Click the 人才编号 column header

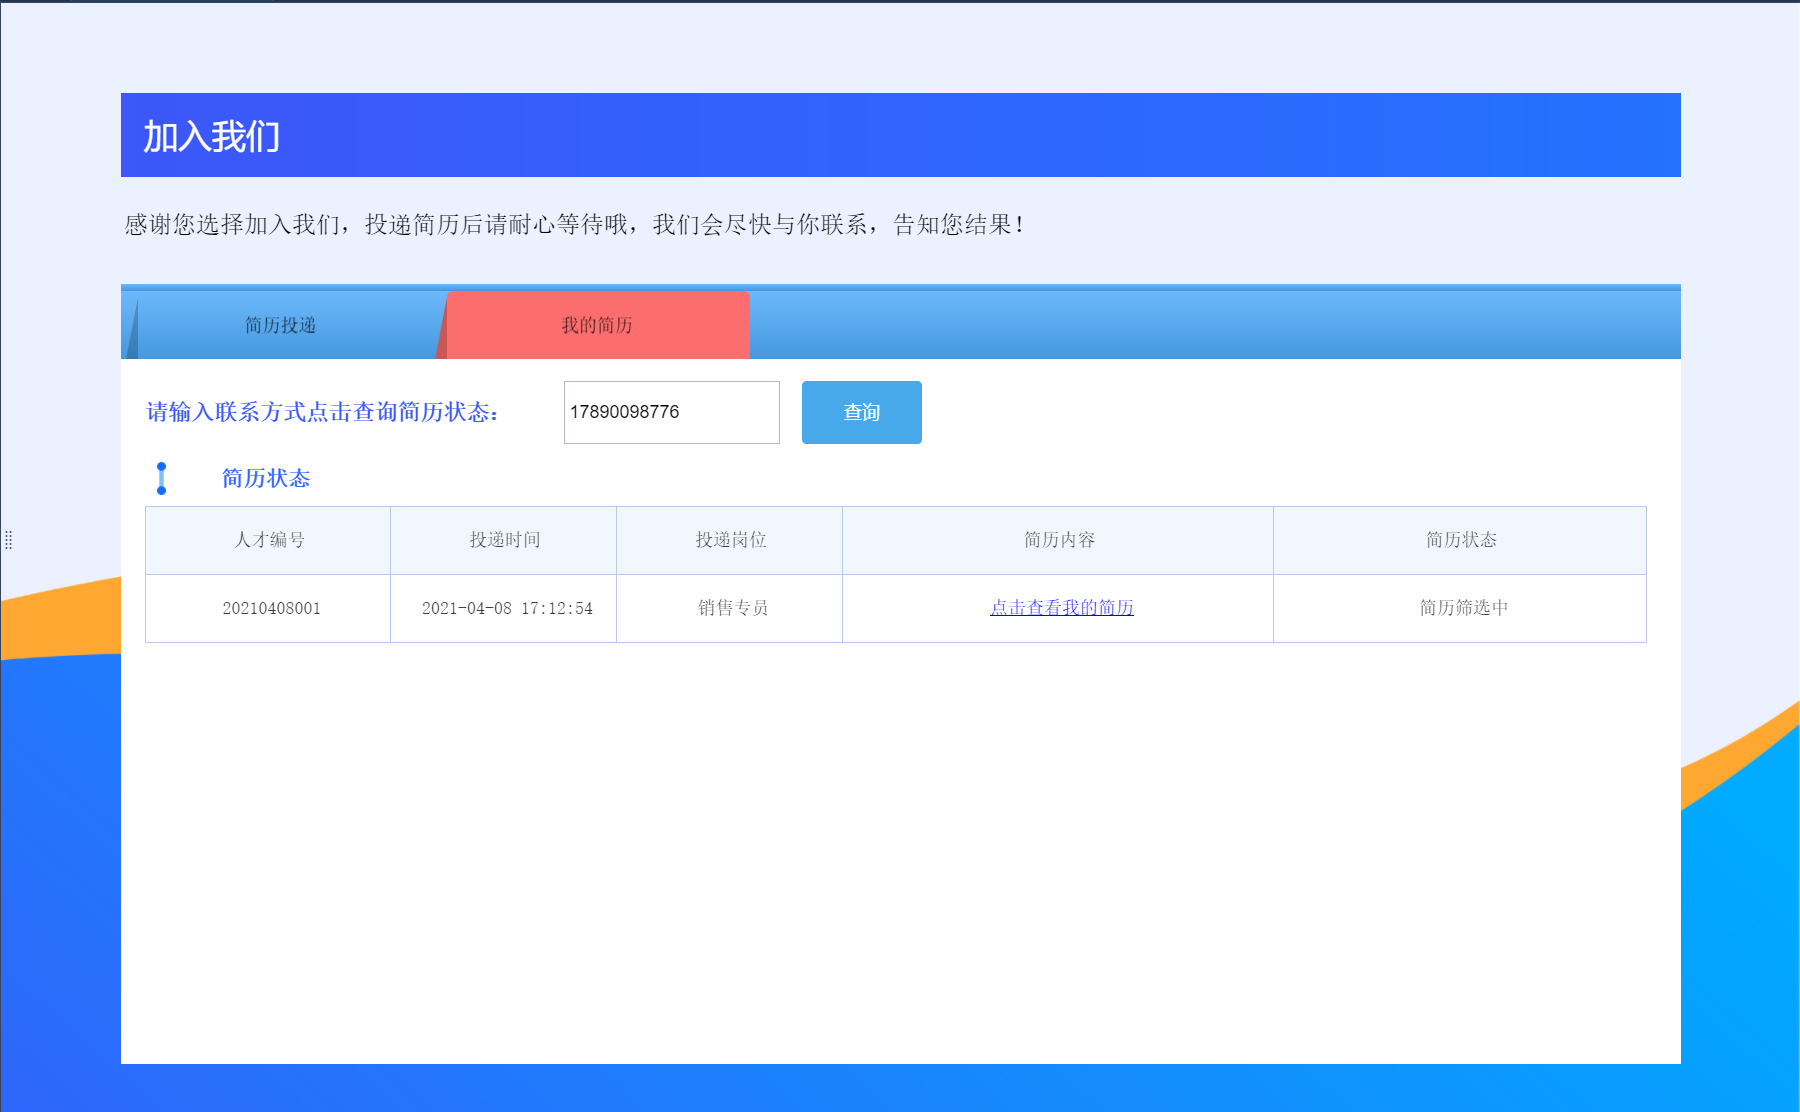[x=268, y=540]
